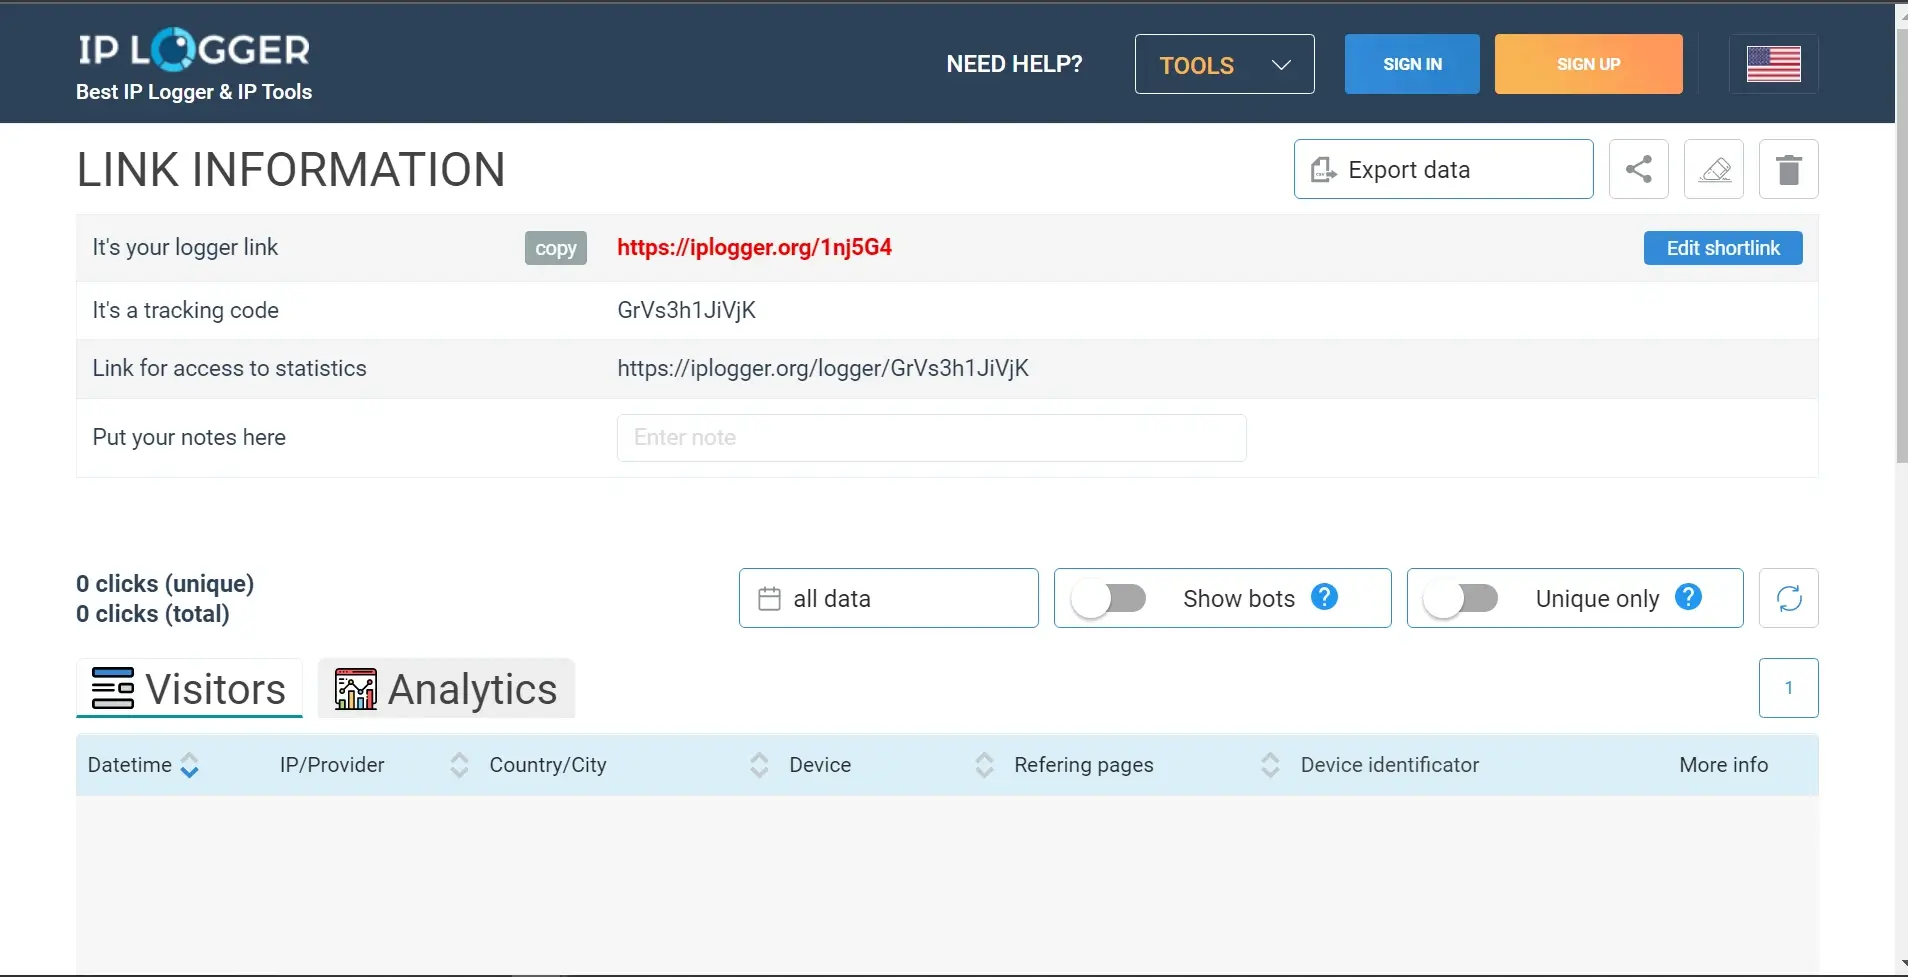Click help icon next to Unique only
1908x977 pixels.
[x=1688, y=597]
